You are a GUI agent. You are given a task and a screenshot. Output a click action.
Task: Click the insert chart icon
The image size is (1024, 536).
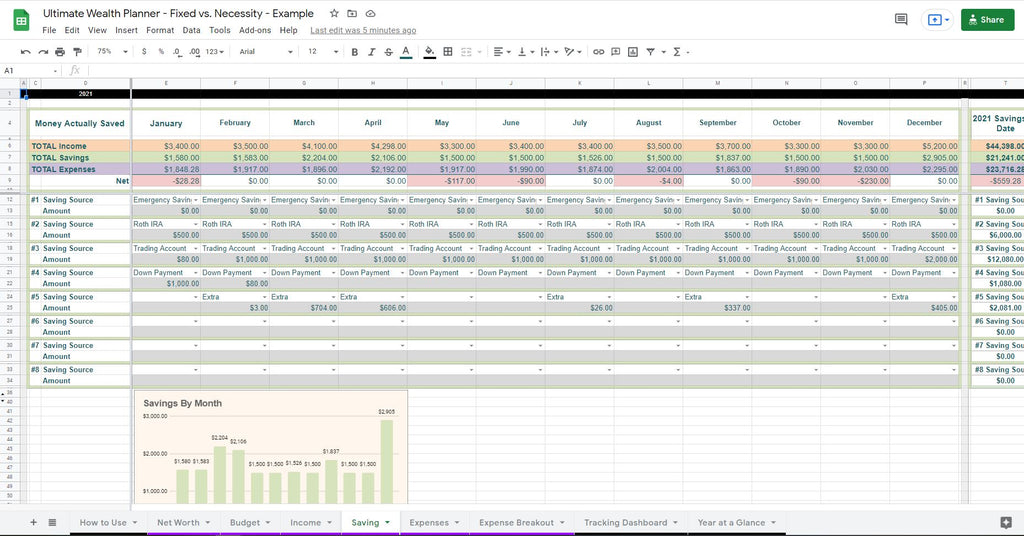[633, 52]
